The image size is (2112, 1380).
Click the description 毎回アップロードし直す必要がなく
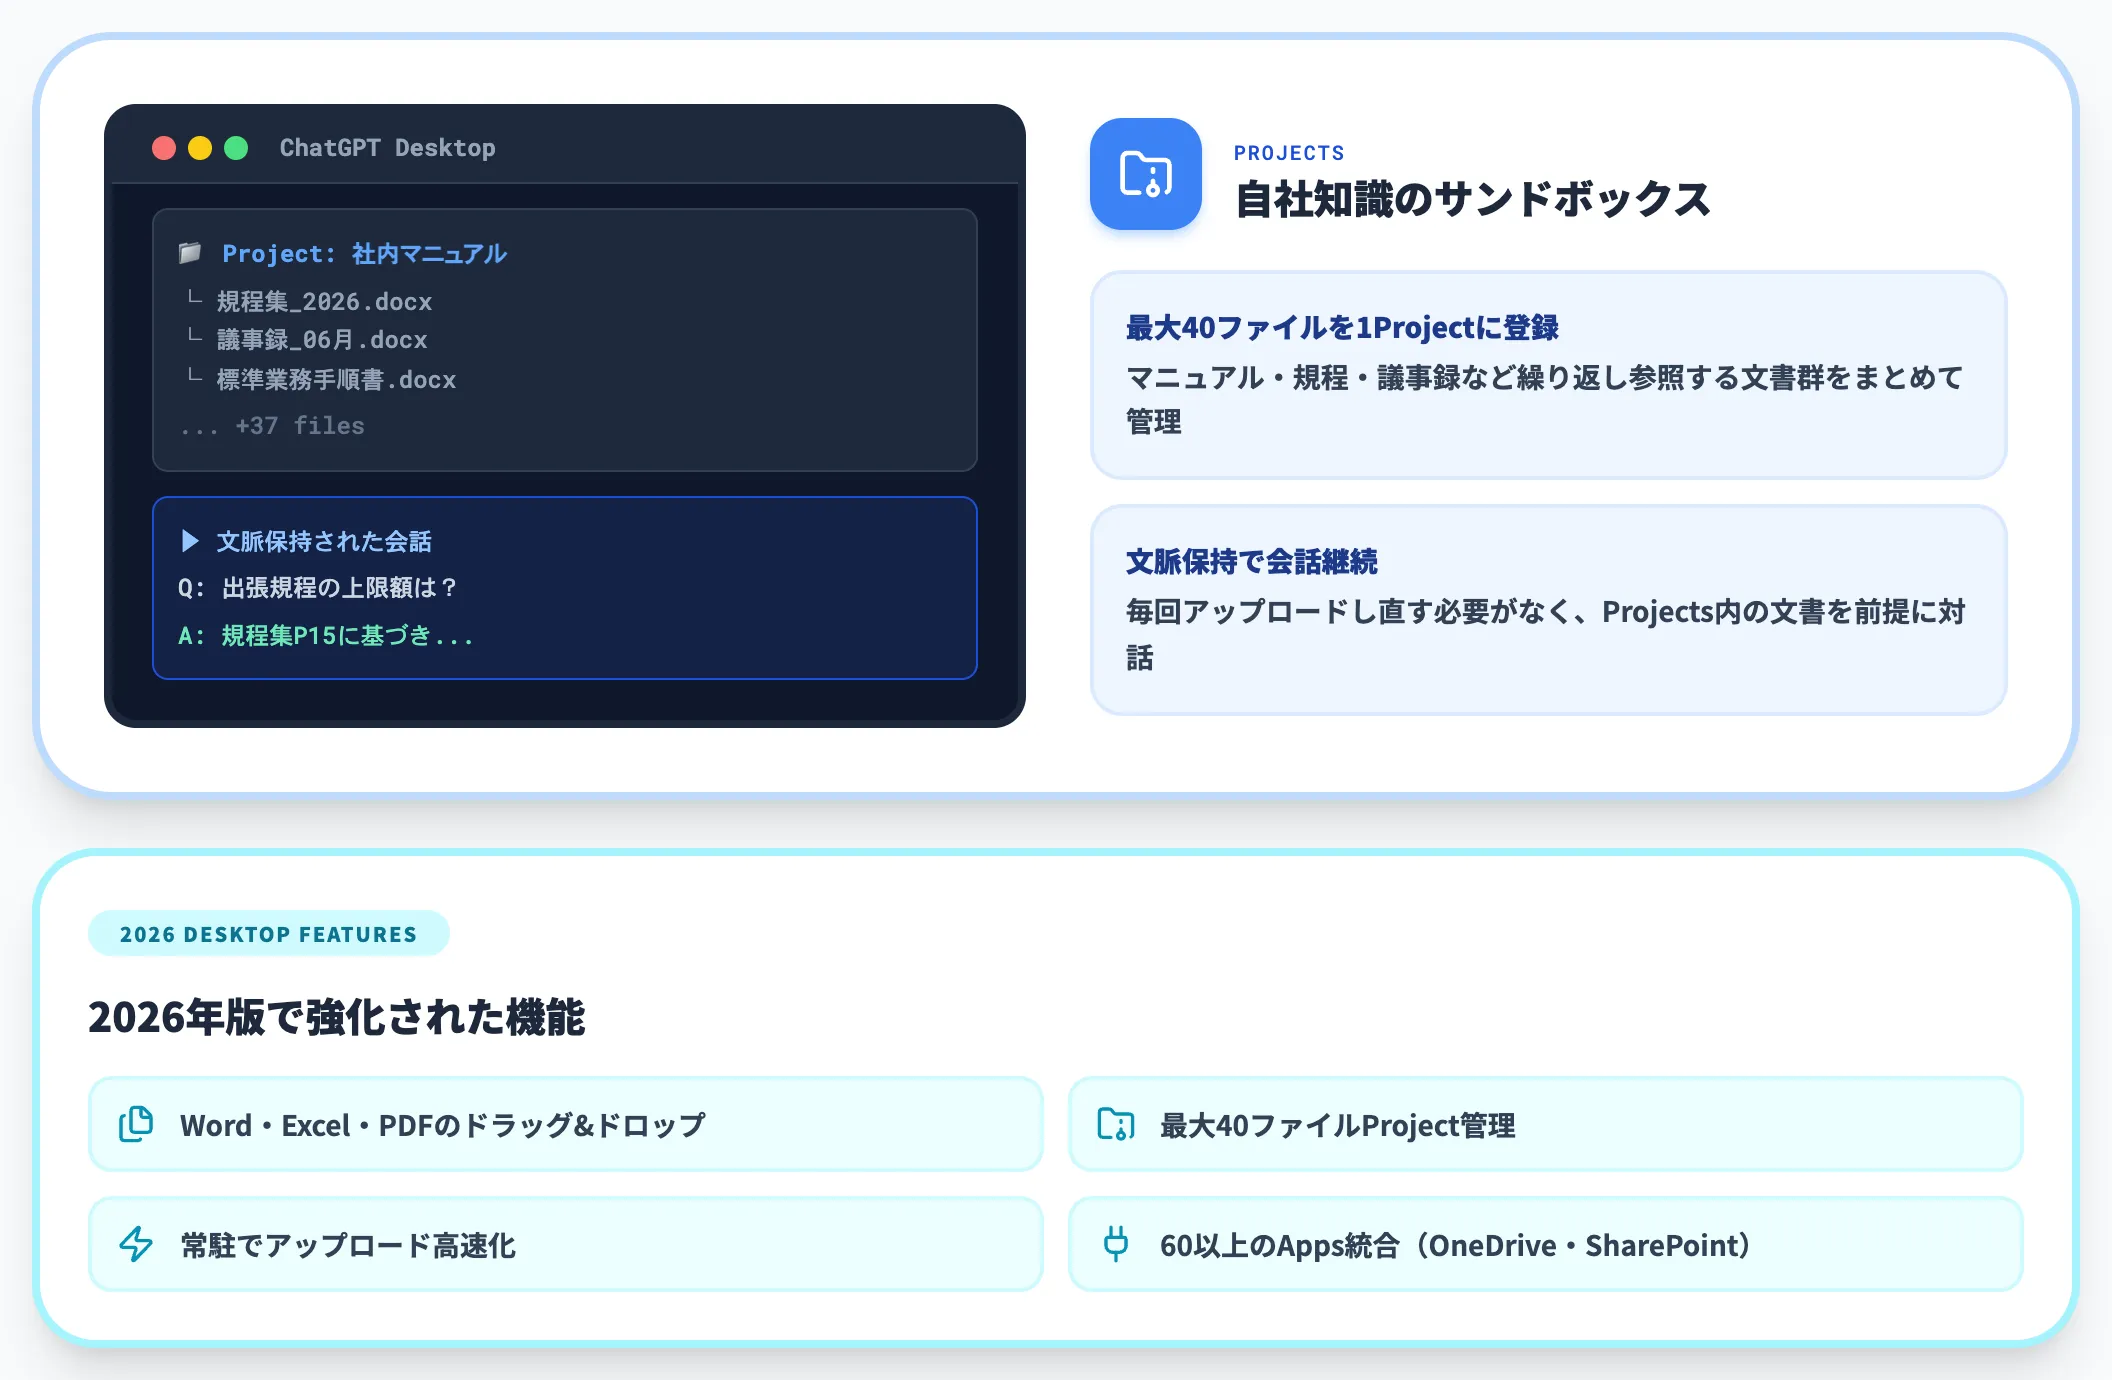(x=1546, y=634)
